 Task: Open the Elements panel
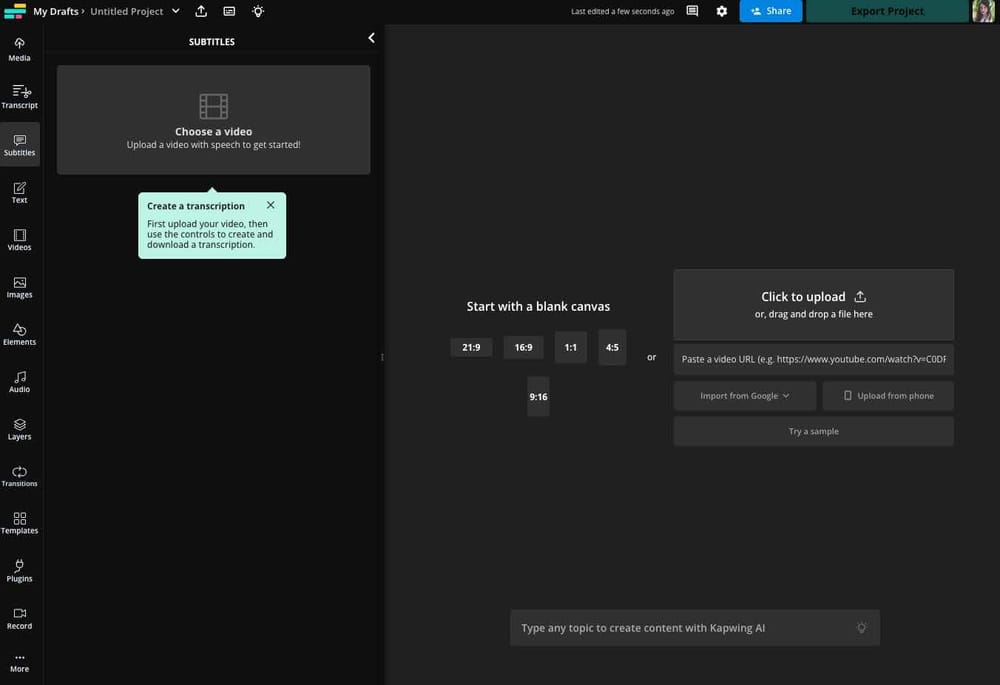[x=19, y=334]
